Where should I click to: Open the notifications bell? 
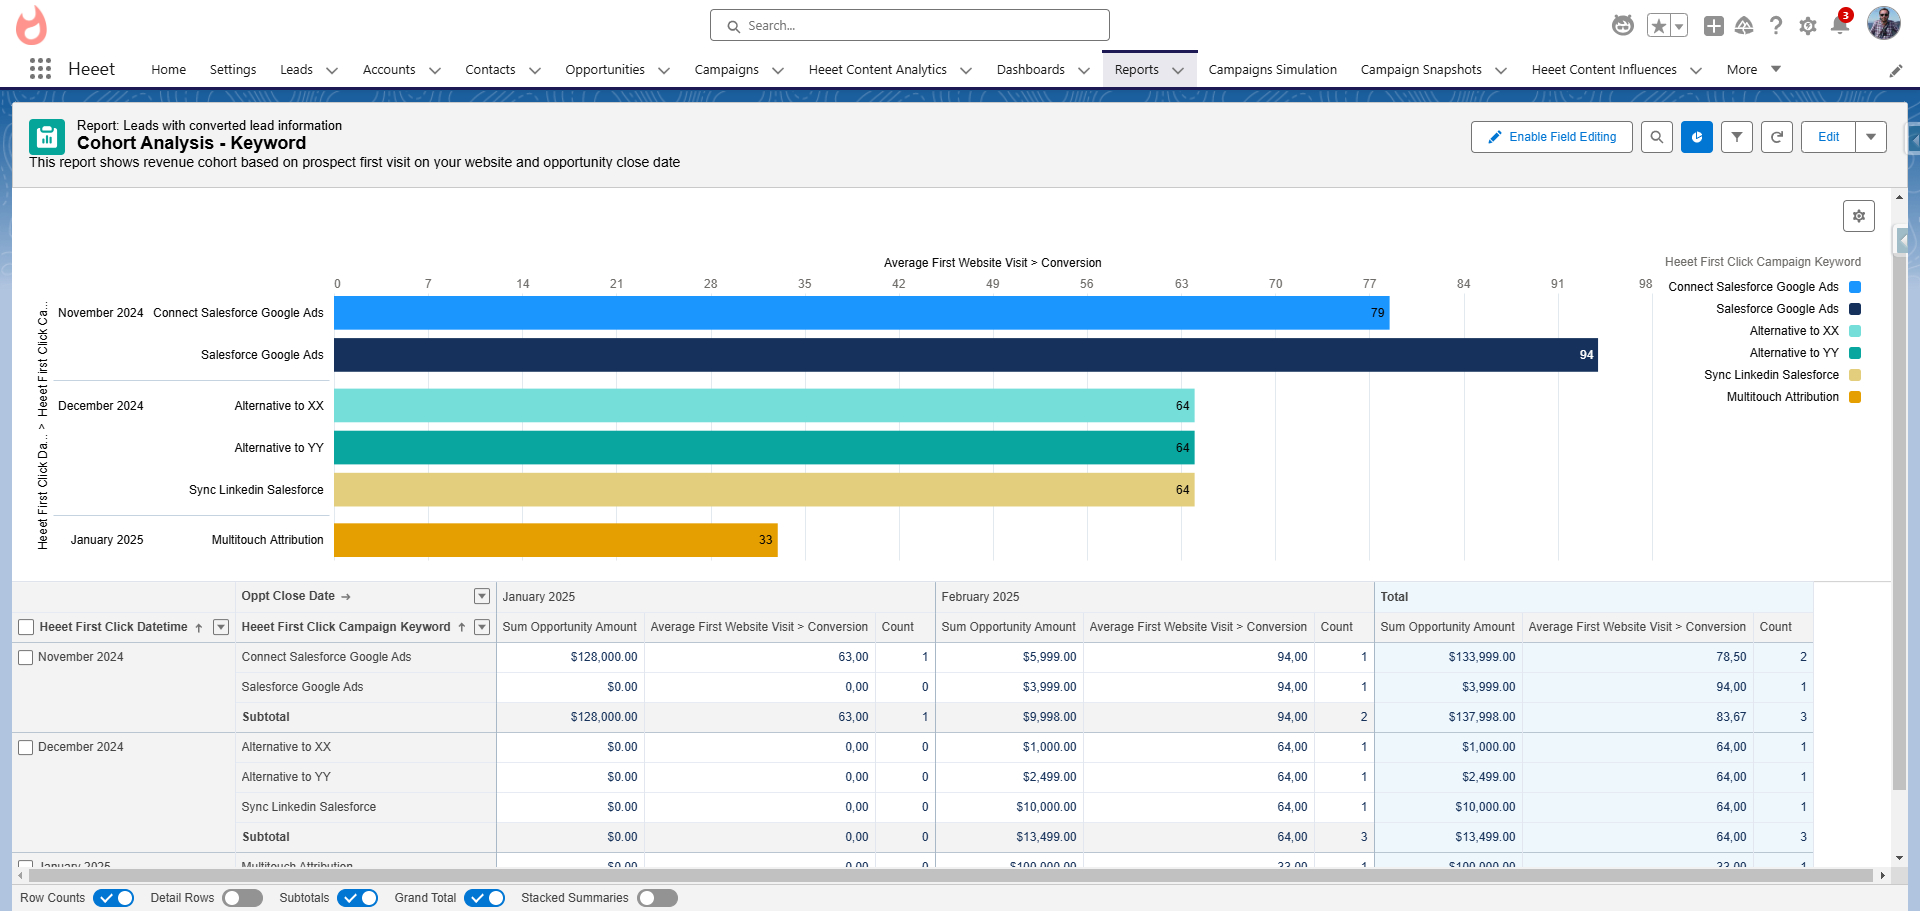1840,24
